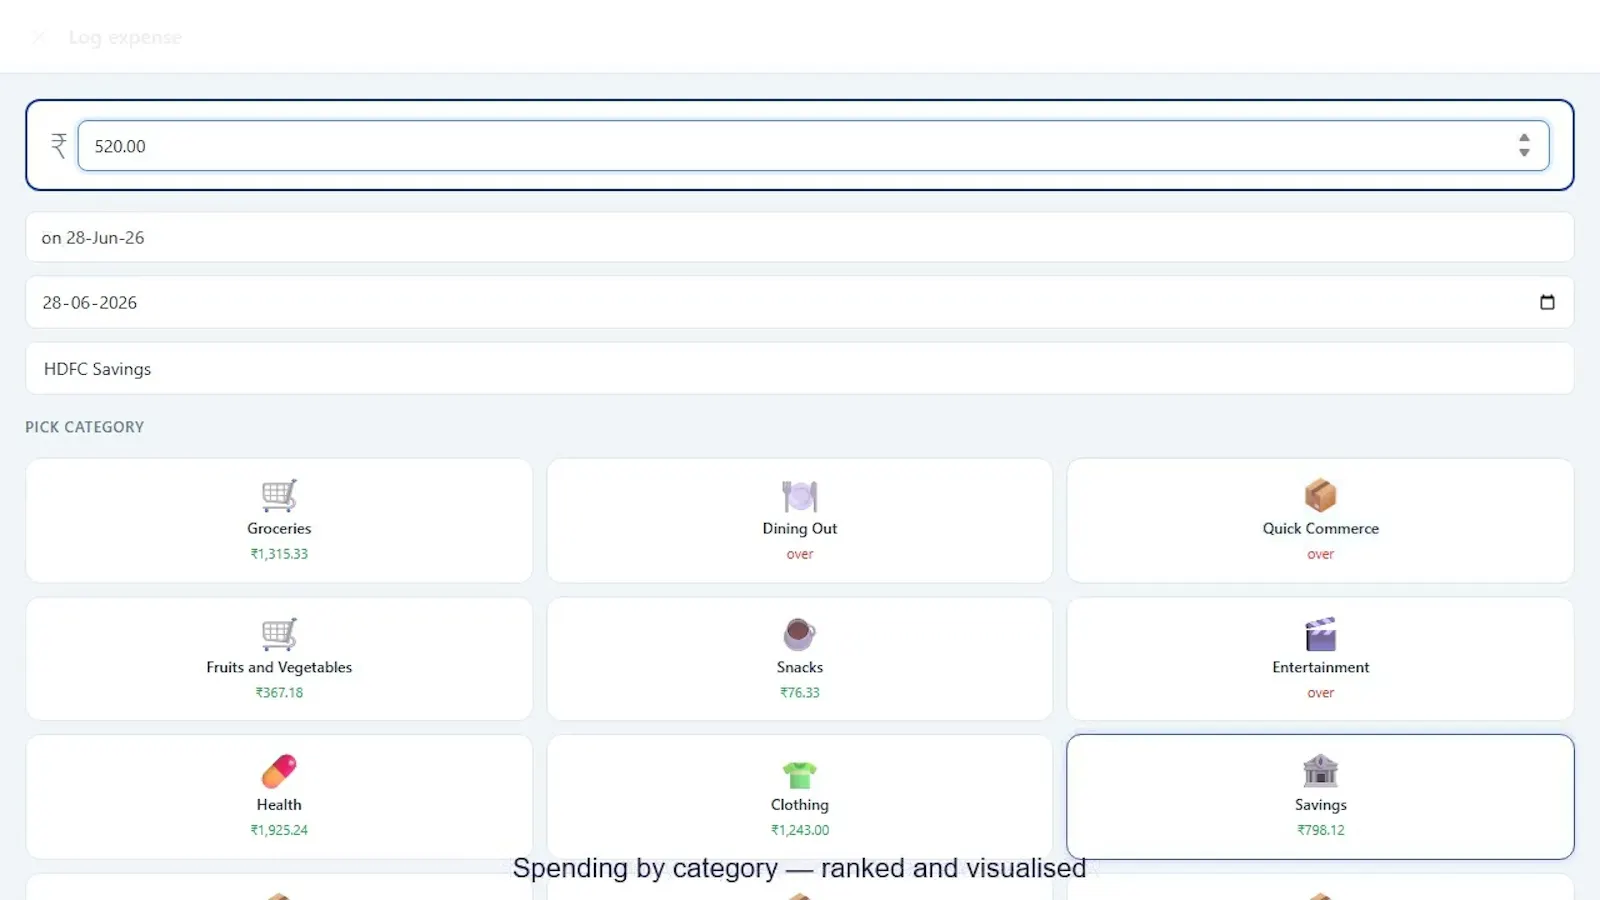The height and width of the screenshot is (900, 1600).
Task: Select the Snacks coffee cup icon
Action: point(800,634)
